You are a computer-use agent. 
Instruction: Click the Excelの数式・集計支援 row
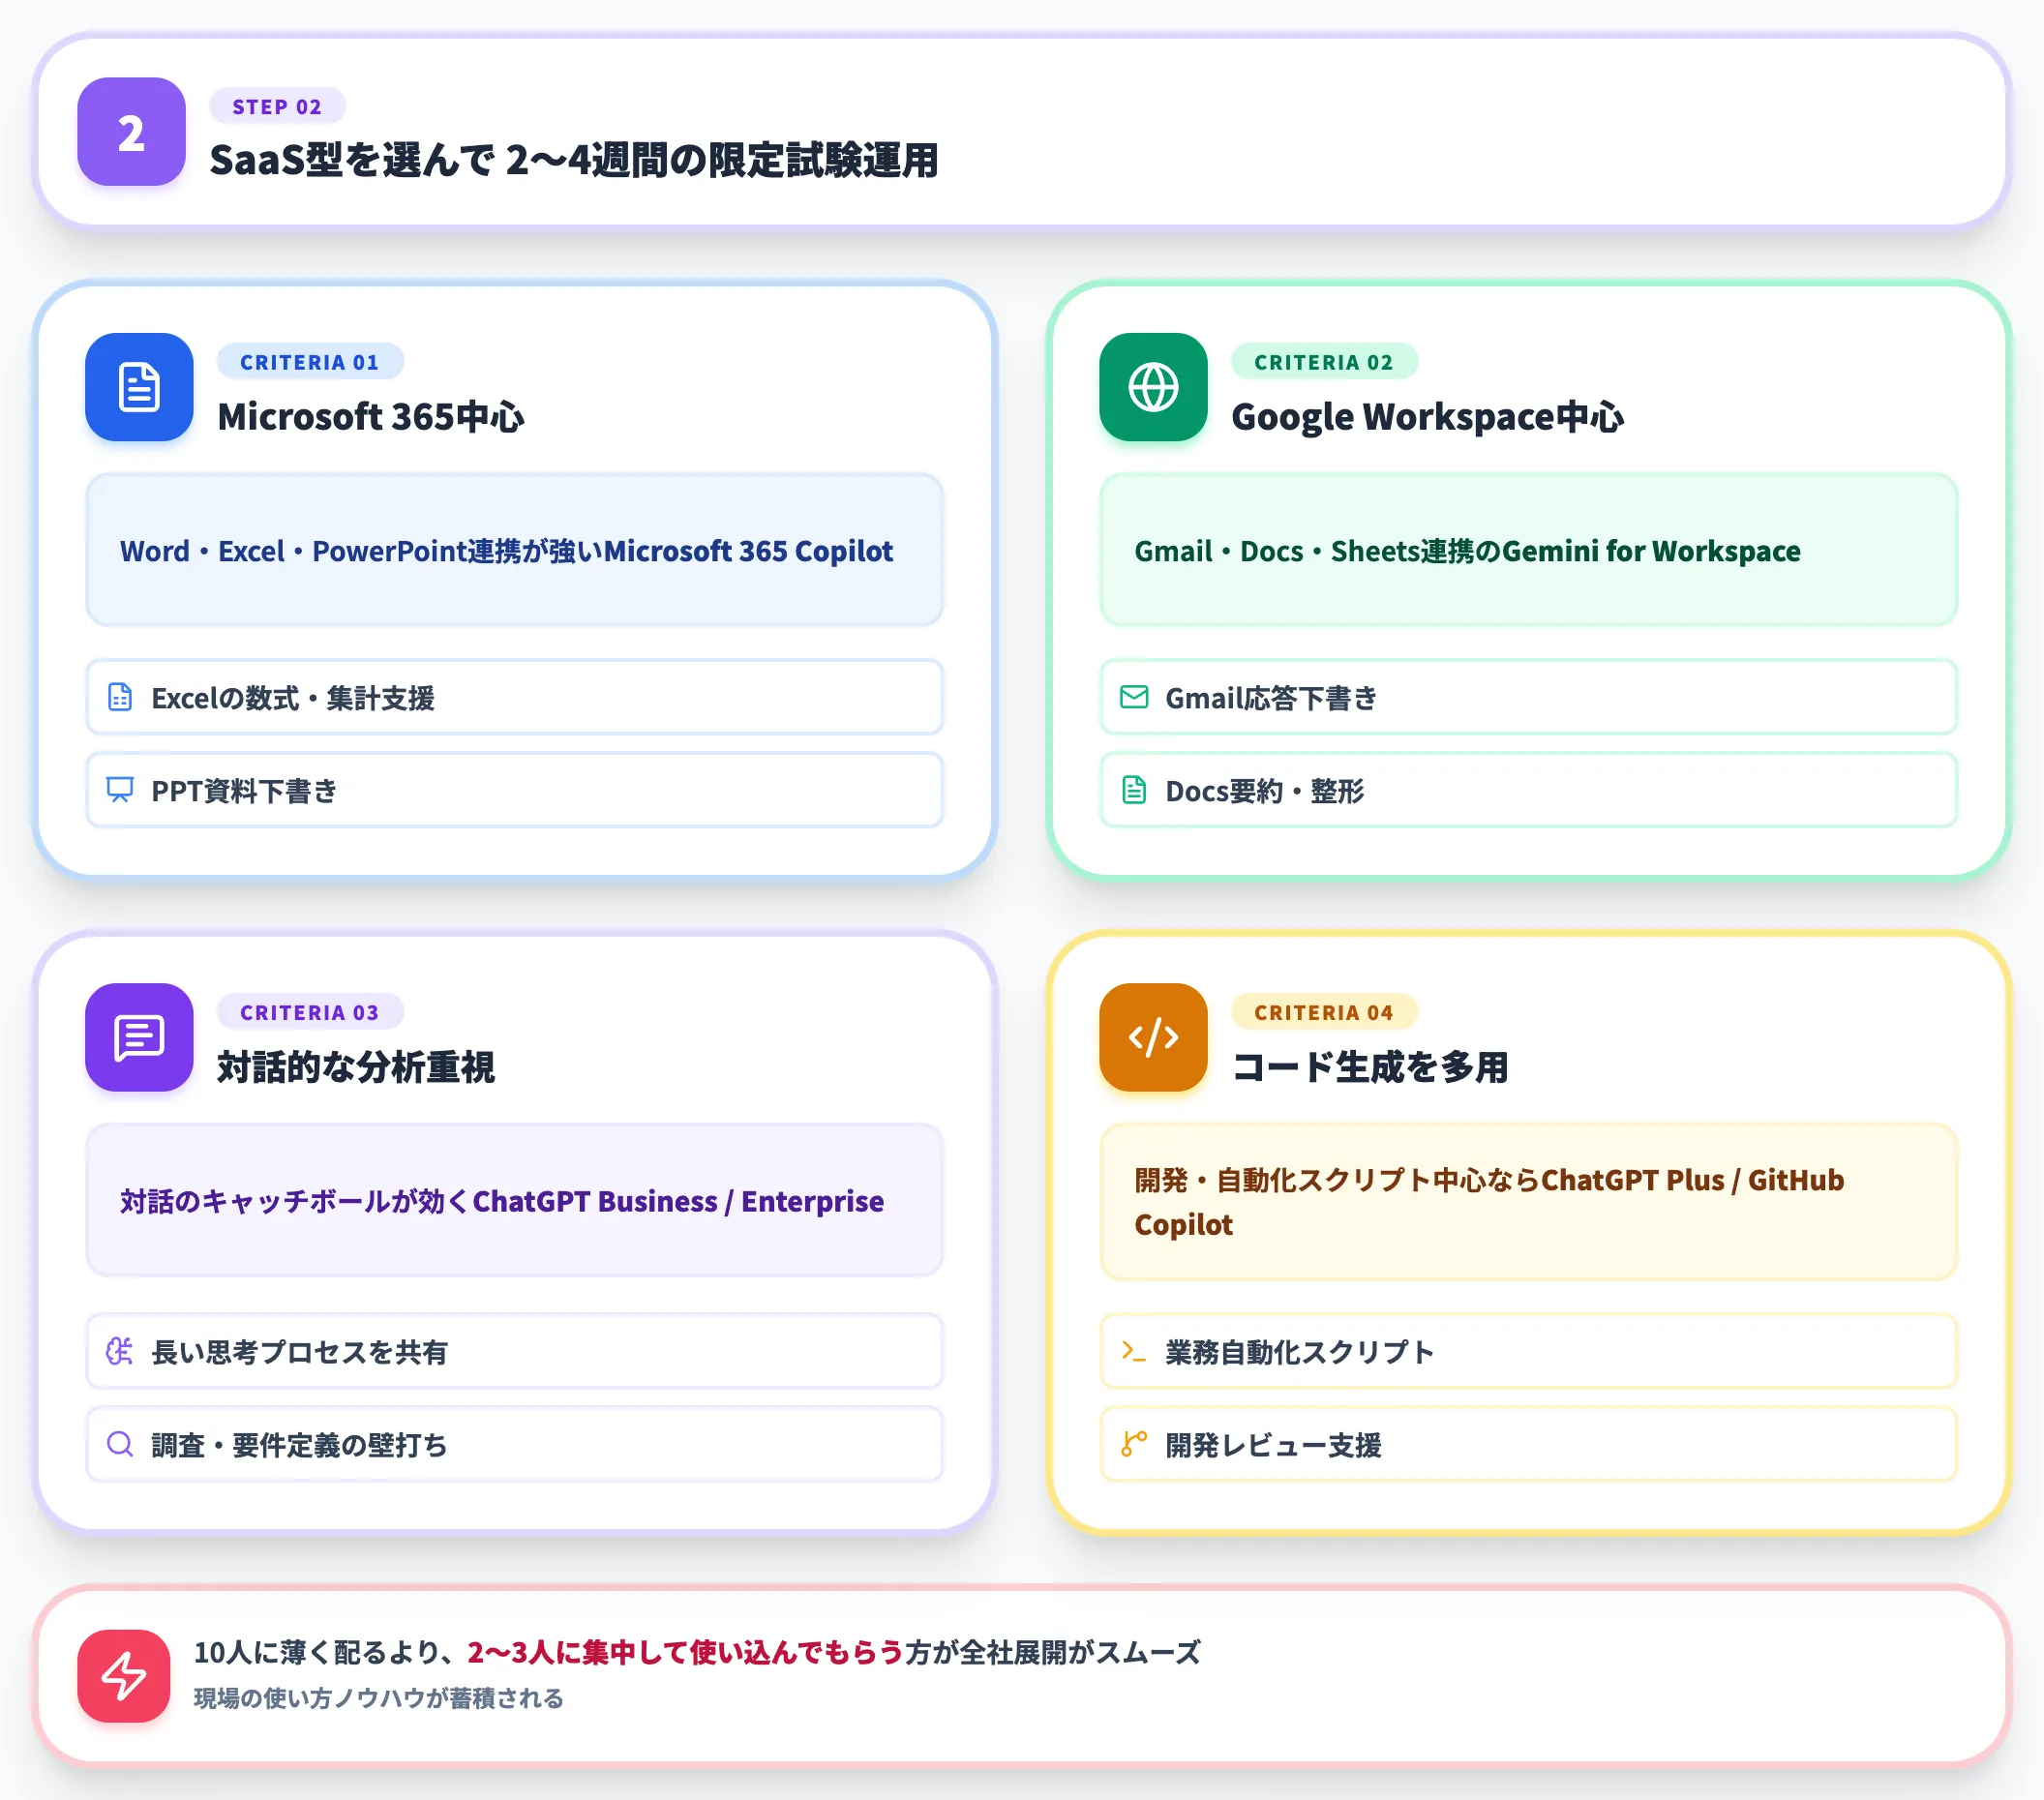(515, 697)
